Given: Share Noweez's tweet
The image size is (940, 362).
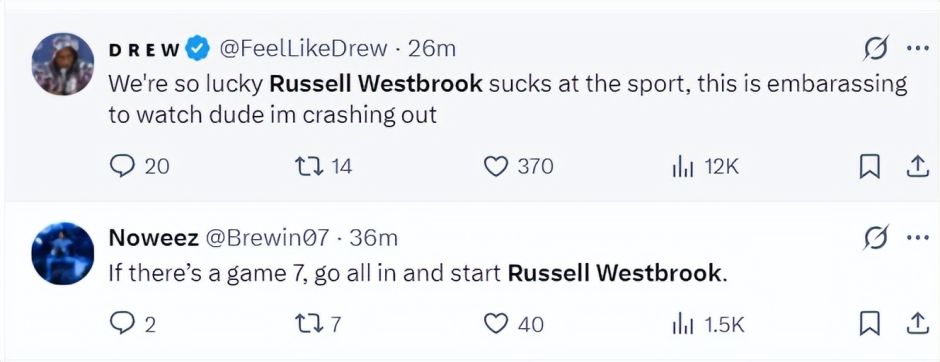Looking at the screenshot, I should coord(914,324).
